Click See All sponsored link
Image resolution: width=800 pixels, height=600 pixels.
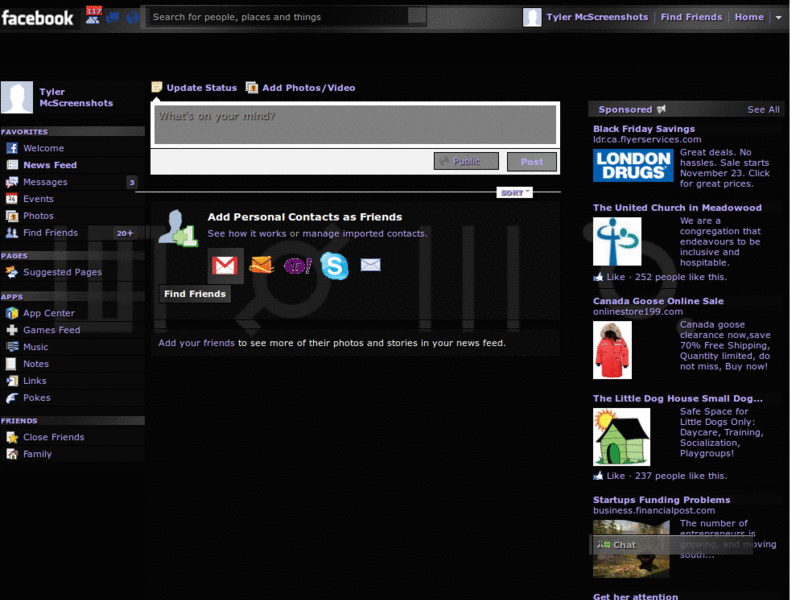click(763, 110)
